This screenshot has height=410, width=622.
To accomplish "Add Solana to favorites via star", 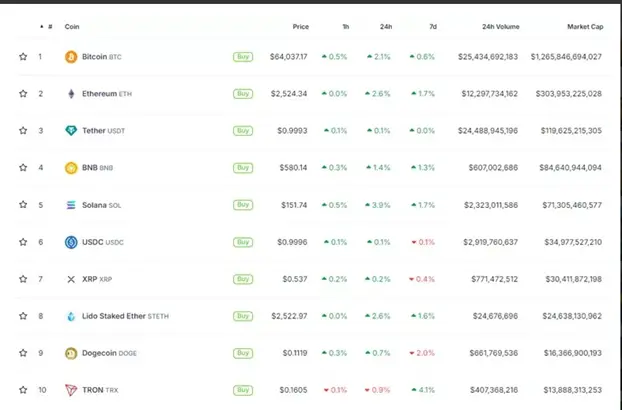I will tap(23, 205).
